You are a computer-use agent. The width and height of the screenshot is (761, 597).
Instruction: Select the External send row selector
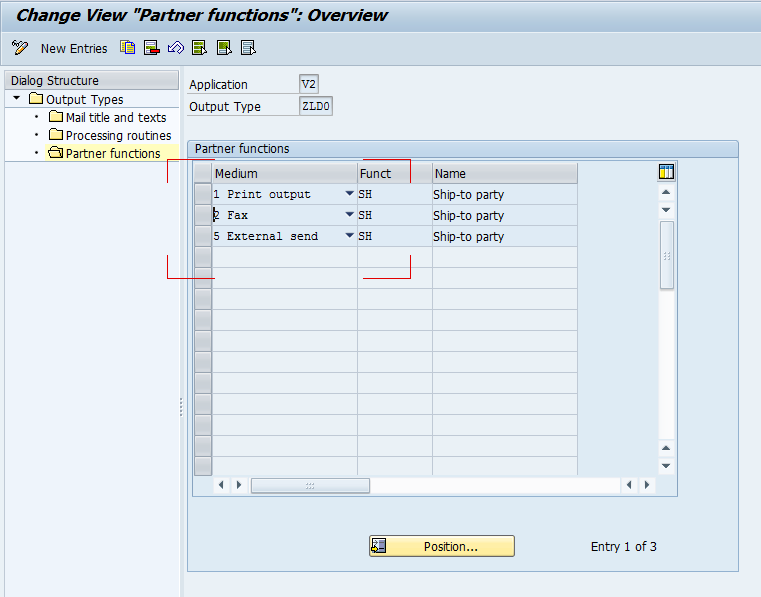203,236
